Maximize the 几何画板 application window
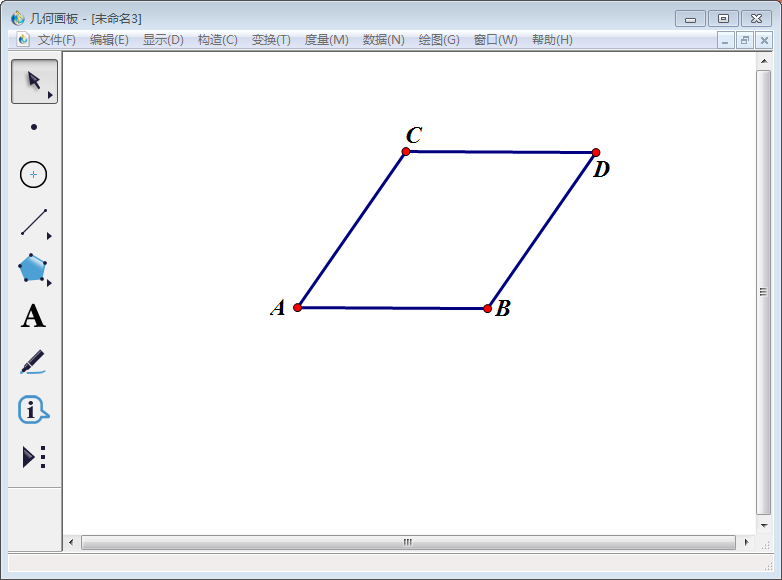Screen dimensions: 782x580 click(x=723, y=19)
